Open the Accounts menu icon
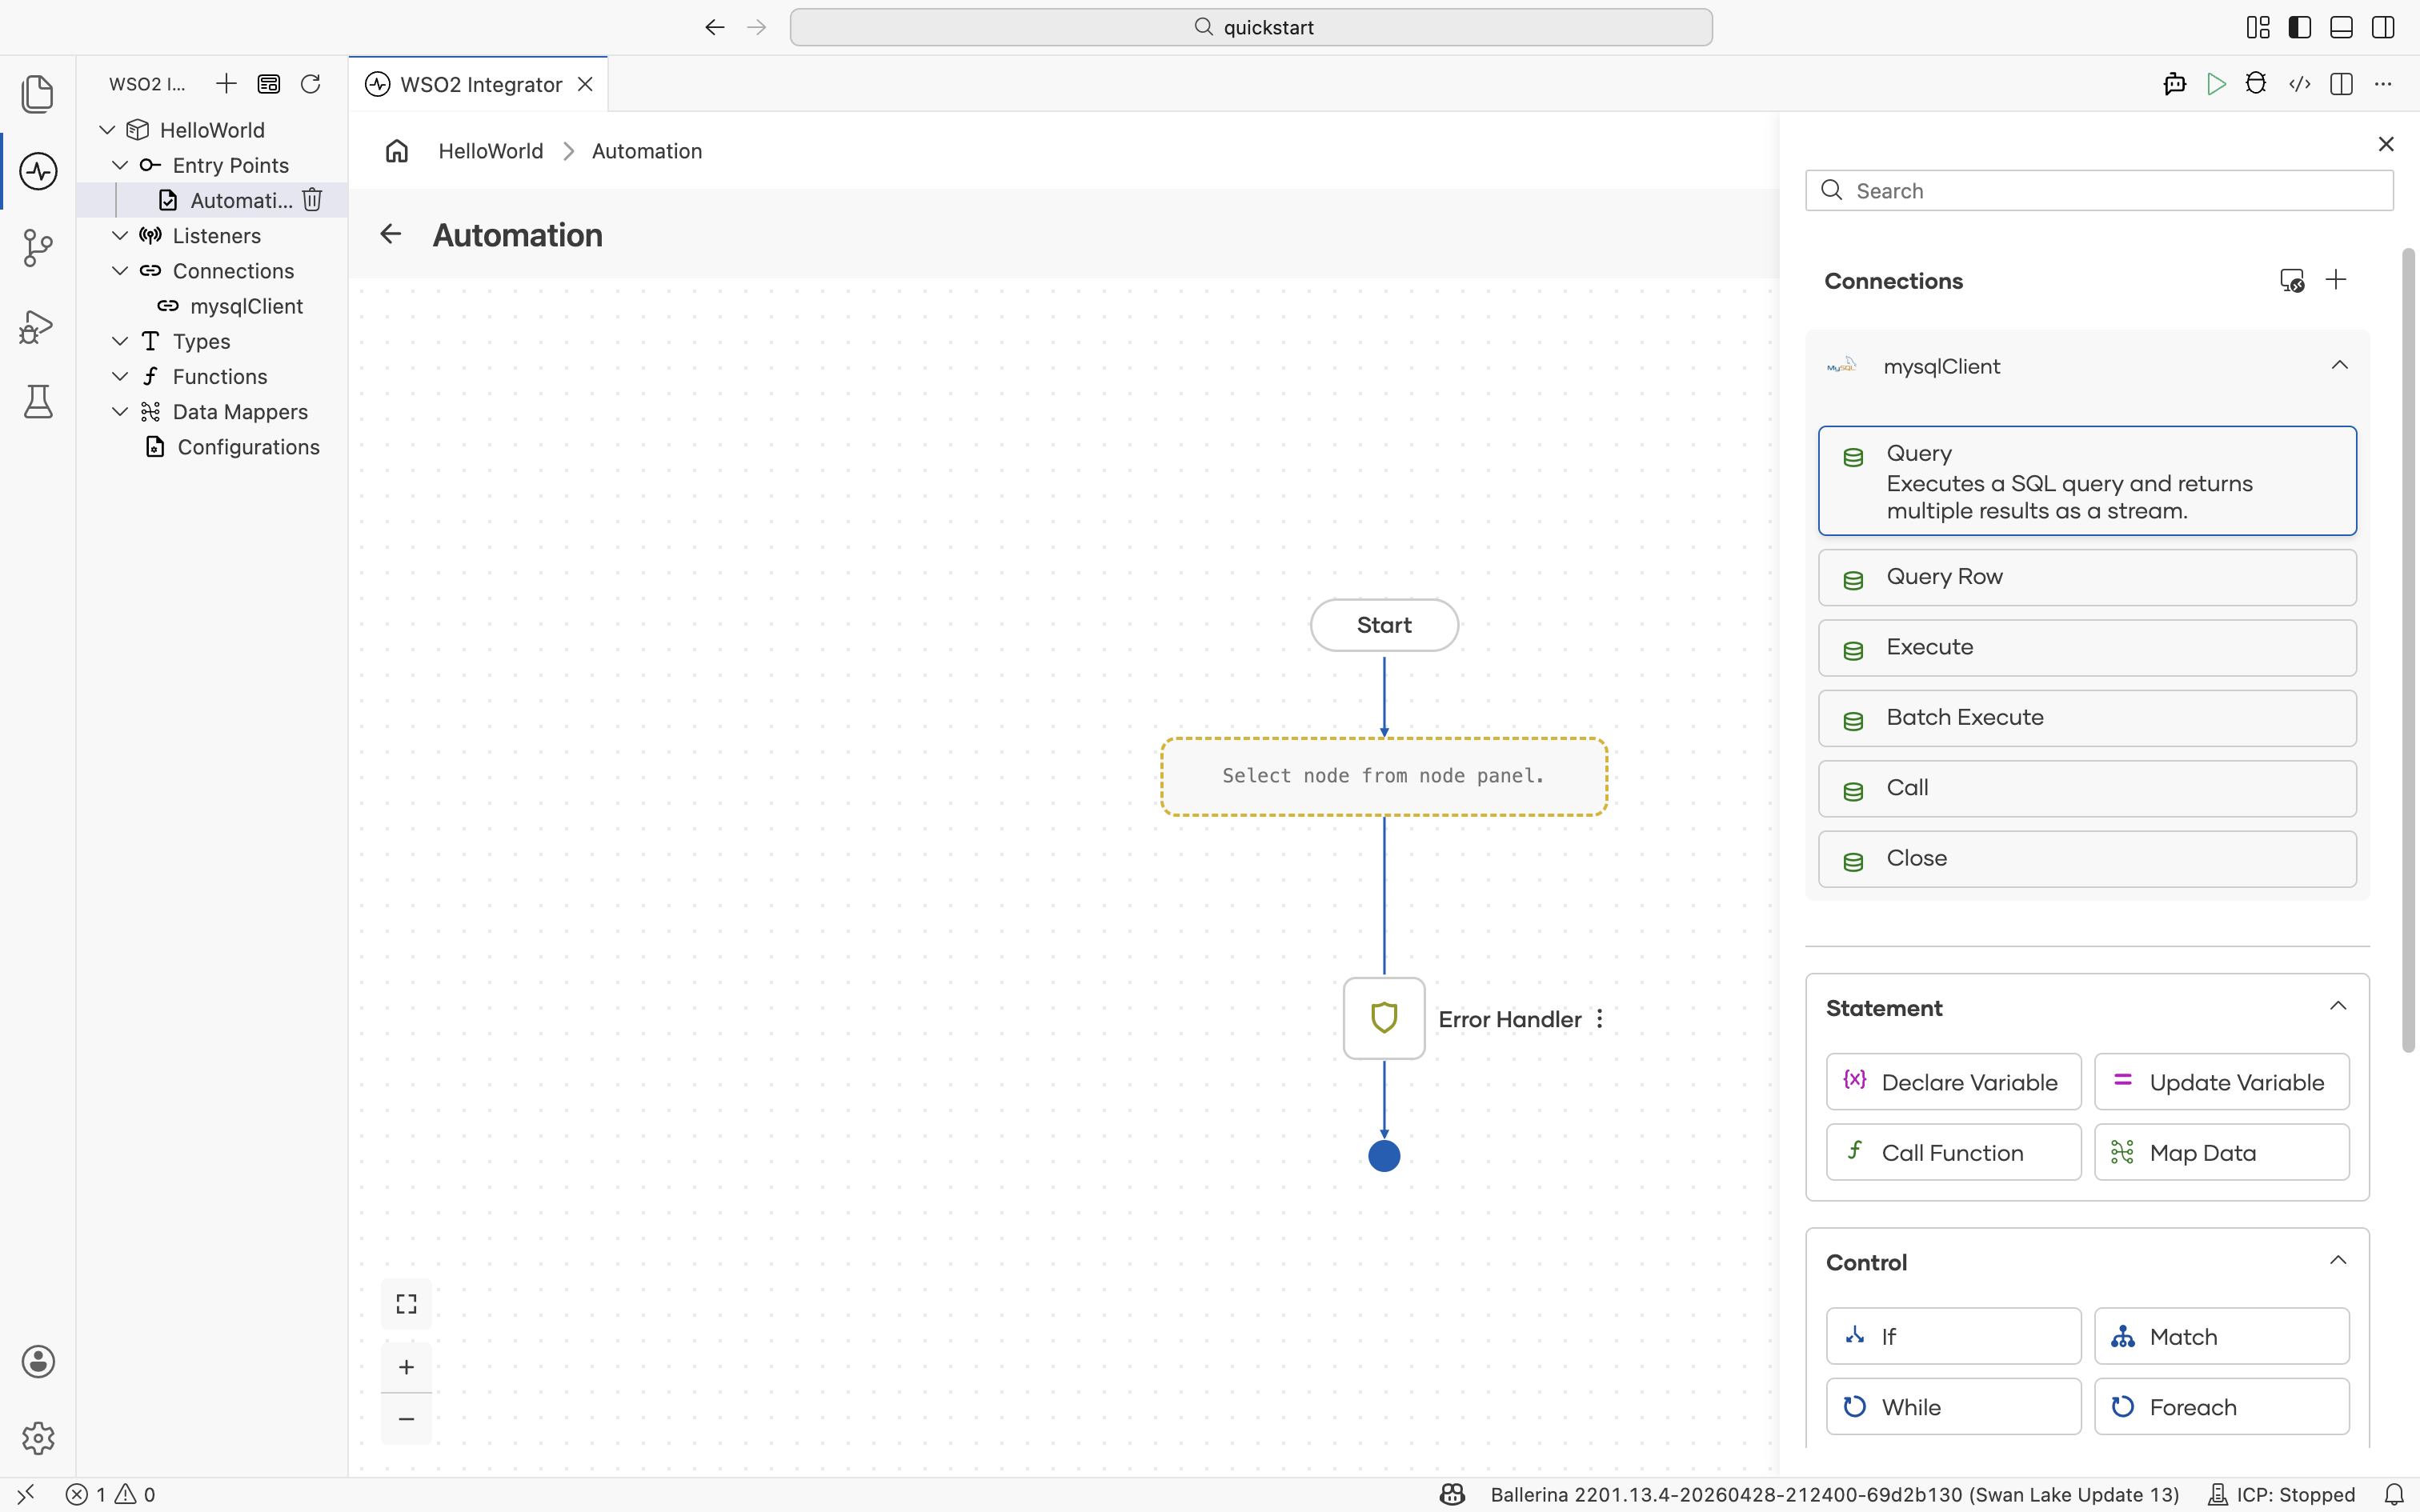This screenshot has height=1512, width=2420. 38,1362
